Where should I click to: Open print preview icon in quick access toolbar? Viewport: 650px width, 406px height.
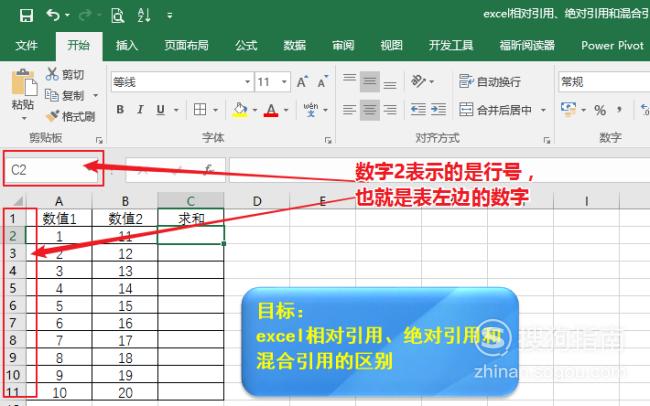118,16
